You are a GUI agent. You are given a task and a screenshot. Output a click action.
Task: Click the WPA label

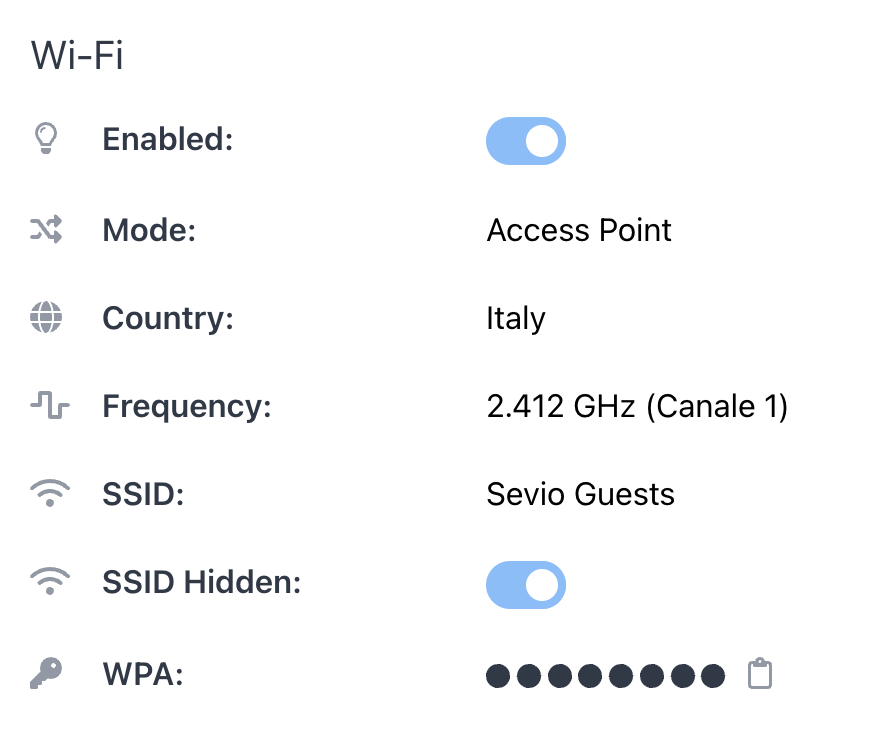[143, 674]
